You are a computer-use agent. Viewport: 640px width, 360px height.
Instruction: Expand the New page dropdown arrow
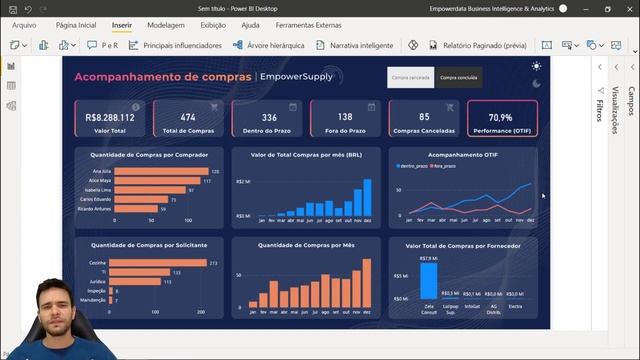click(24, 46)
